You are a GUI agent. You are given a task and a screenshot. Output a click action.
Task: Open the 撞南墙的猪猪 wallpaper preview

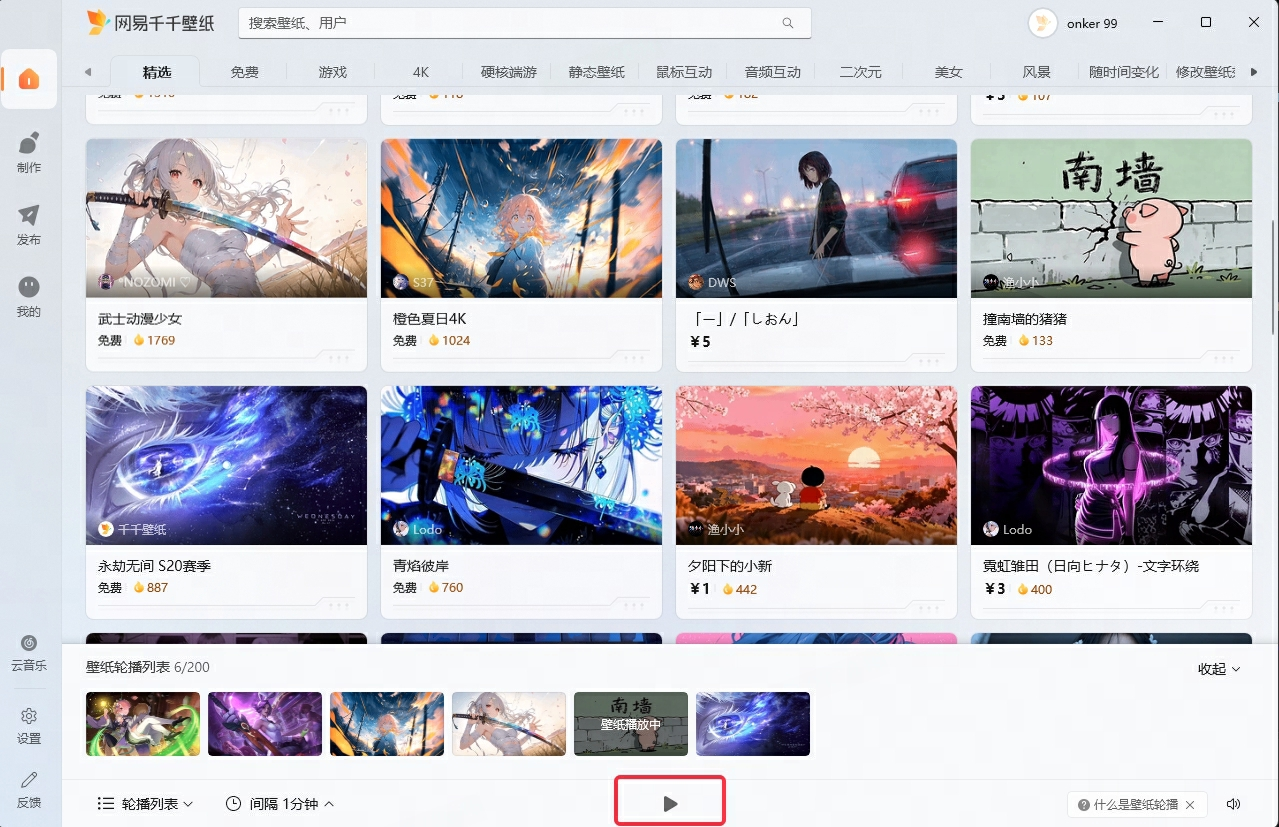tap(1111, 218)
